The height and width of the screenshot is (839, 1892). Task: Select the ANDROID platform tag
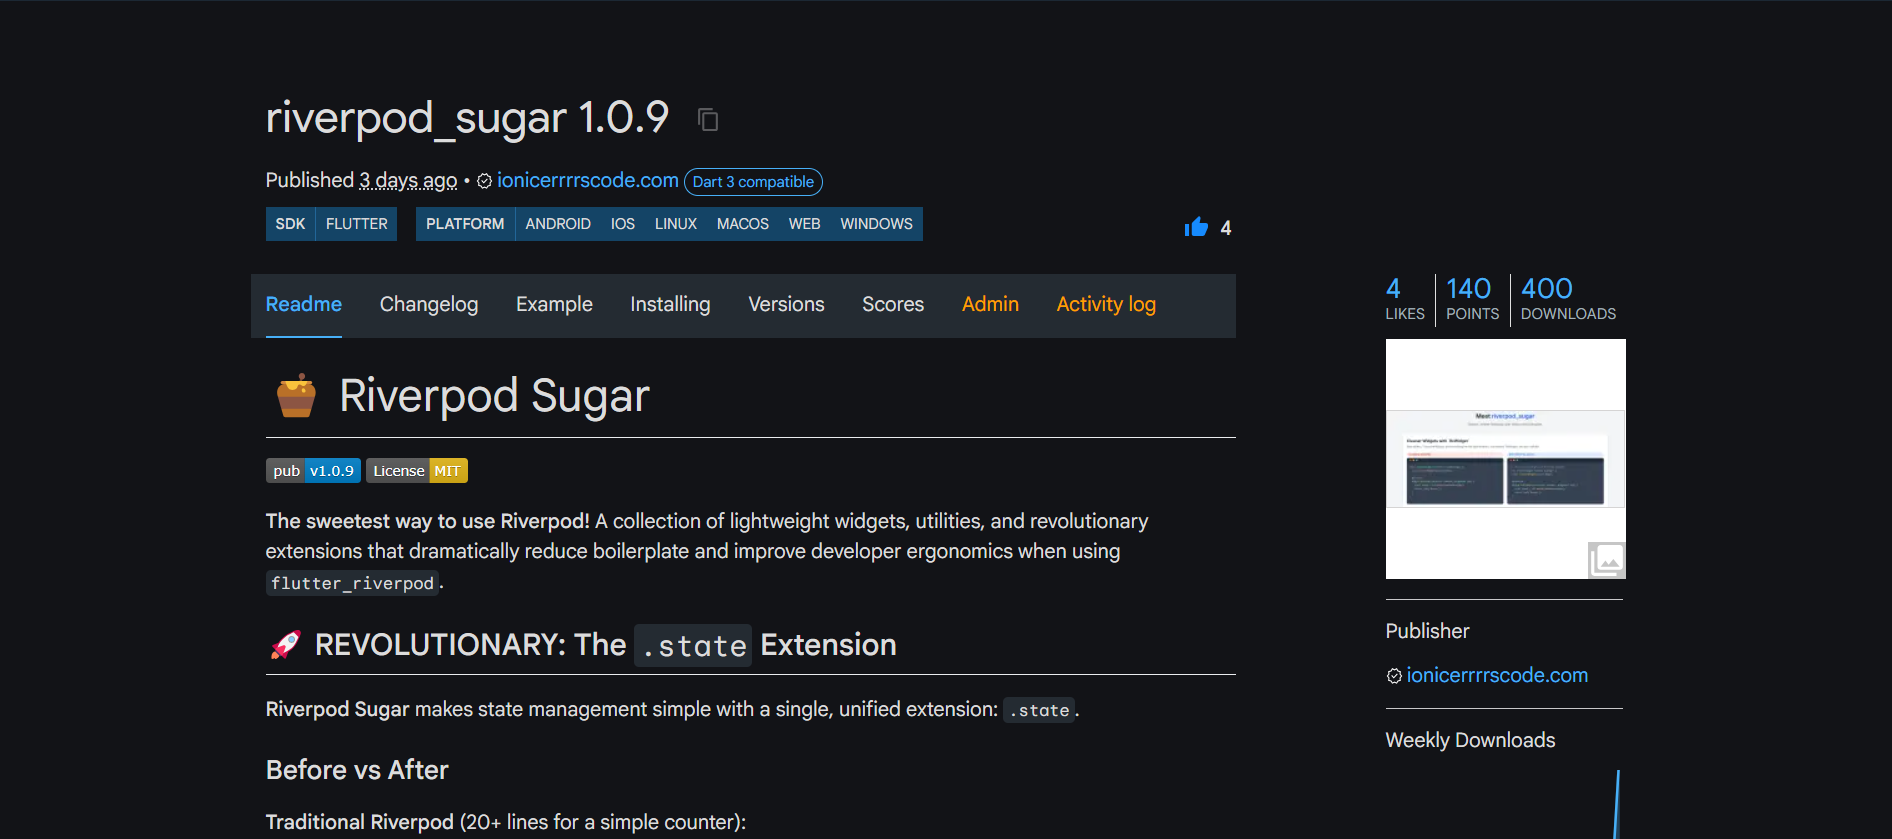click(558, 224)
